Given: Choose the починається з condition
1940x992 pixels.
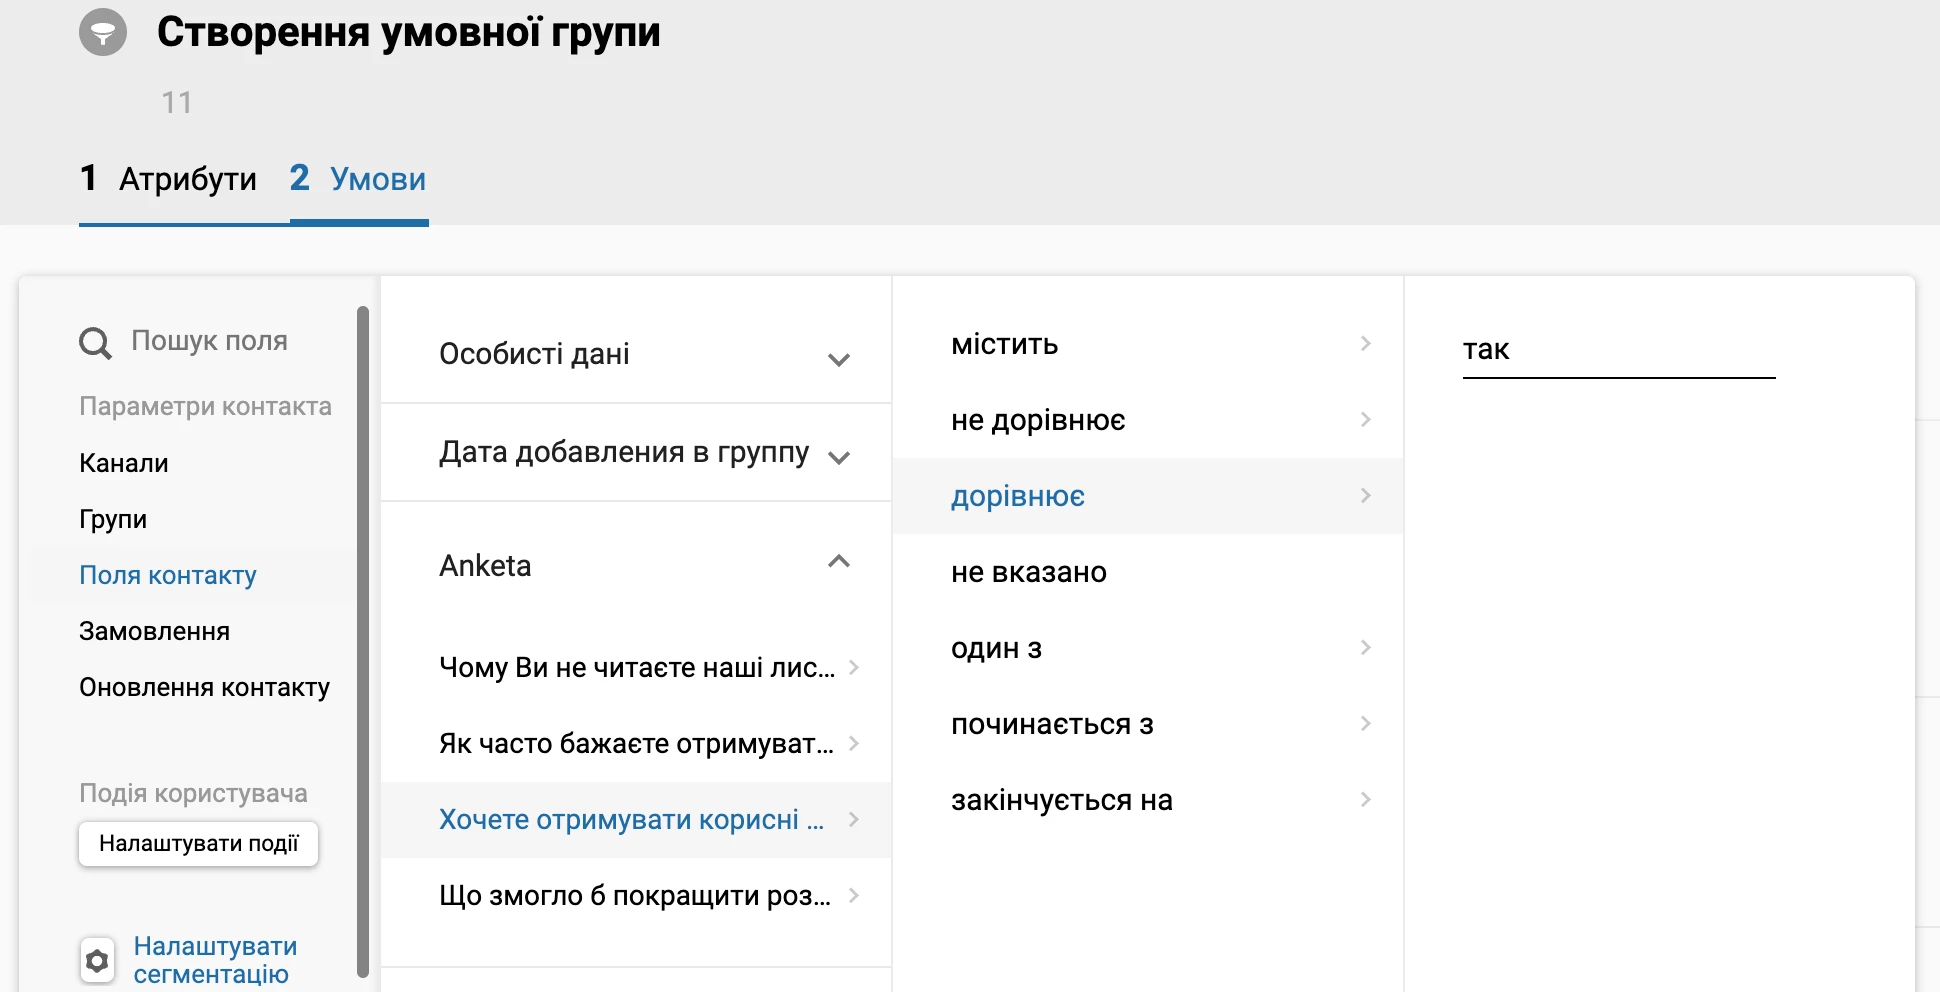Looking at the screenshot, I should pos(1148,724).
